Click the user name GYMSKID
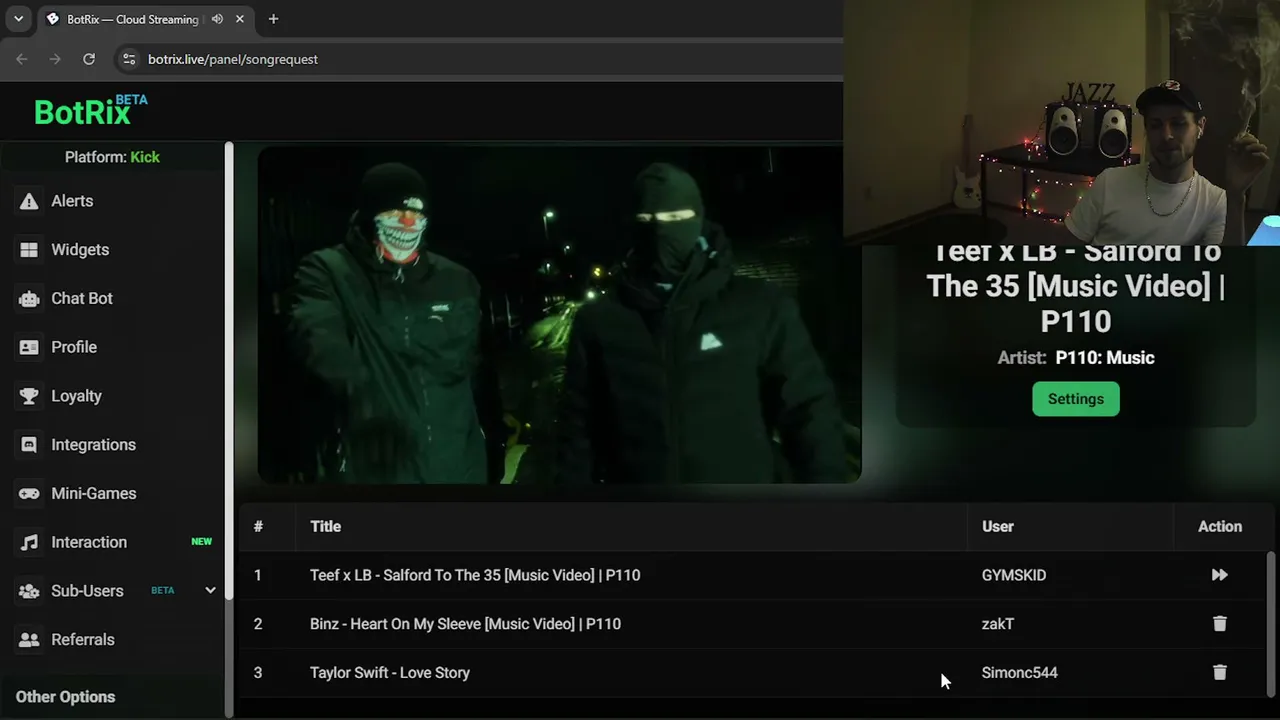 click(x=1014, y=575)
